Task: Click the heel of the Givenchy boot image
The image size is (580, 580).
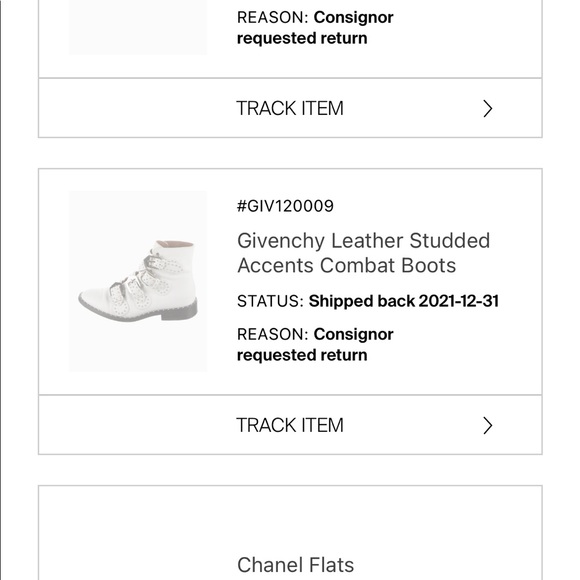Action: tap(181, 310)
